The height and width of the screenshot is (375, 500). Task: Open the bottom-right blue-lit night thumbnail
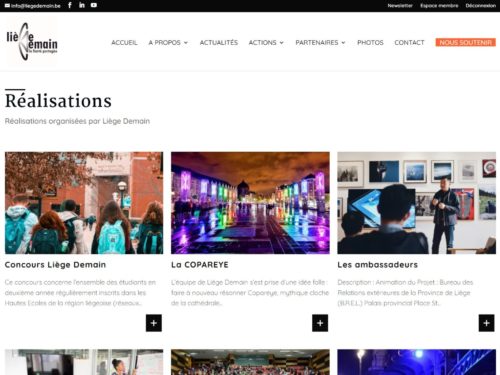tap(417, 362)
